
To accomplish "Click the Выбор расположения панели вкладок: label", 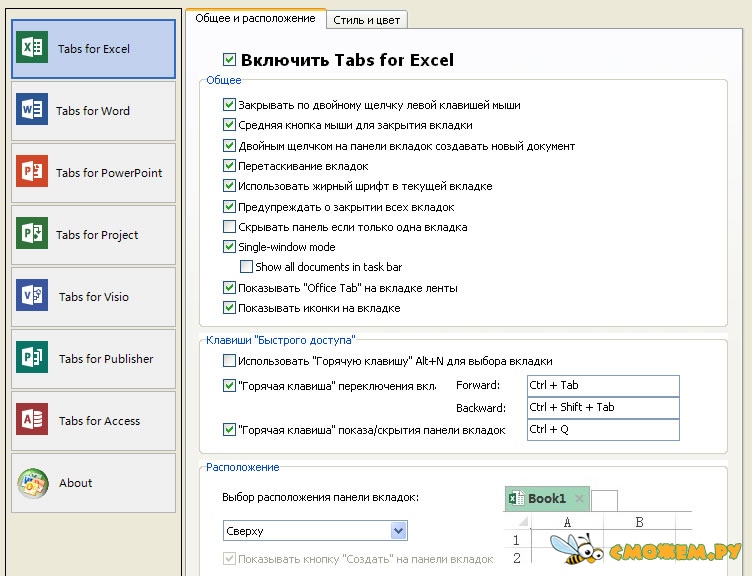I will tap(320, 497).
